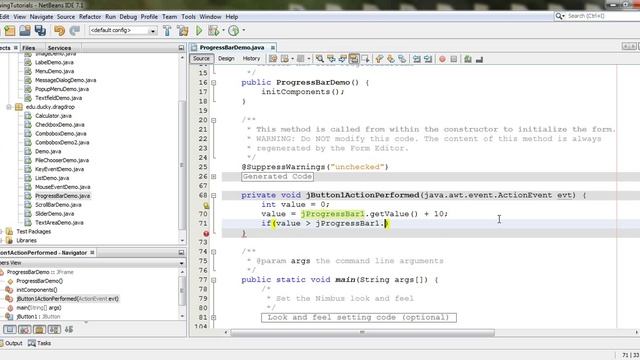
Task: Expand the Look and feel fold on line 81
Action: (213, 318)
